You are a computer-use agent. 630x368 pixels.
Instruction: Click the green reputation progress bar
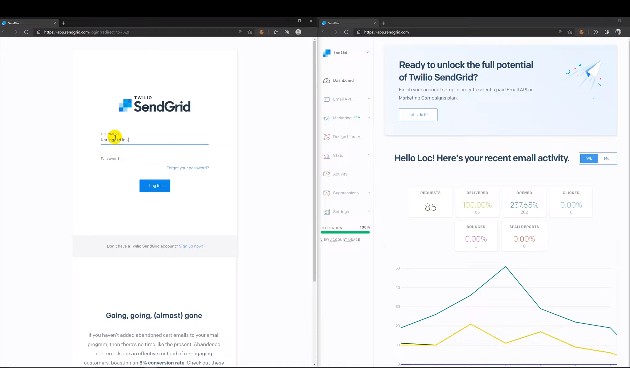345,232
